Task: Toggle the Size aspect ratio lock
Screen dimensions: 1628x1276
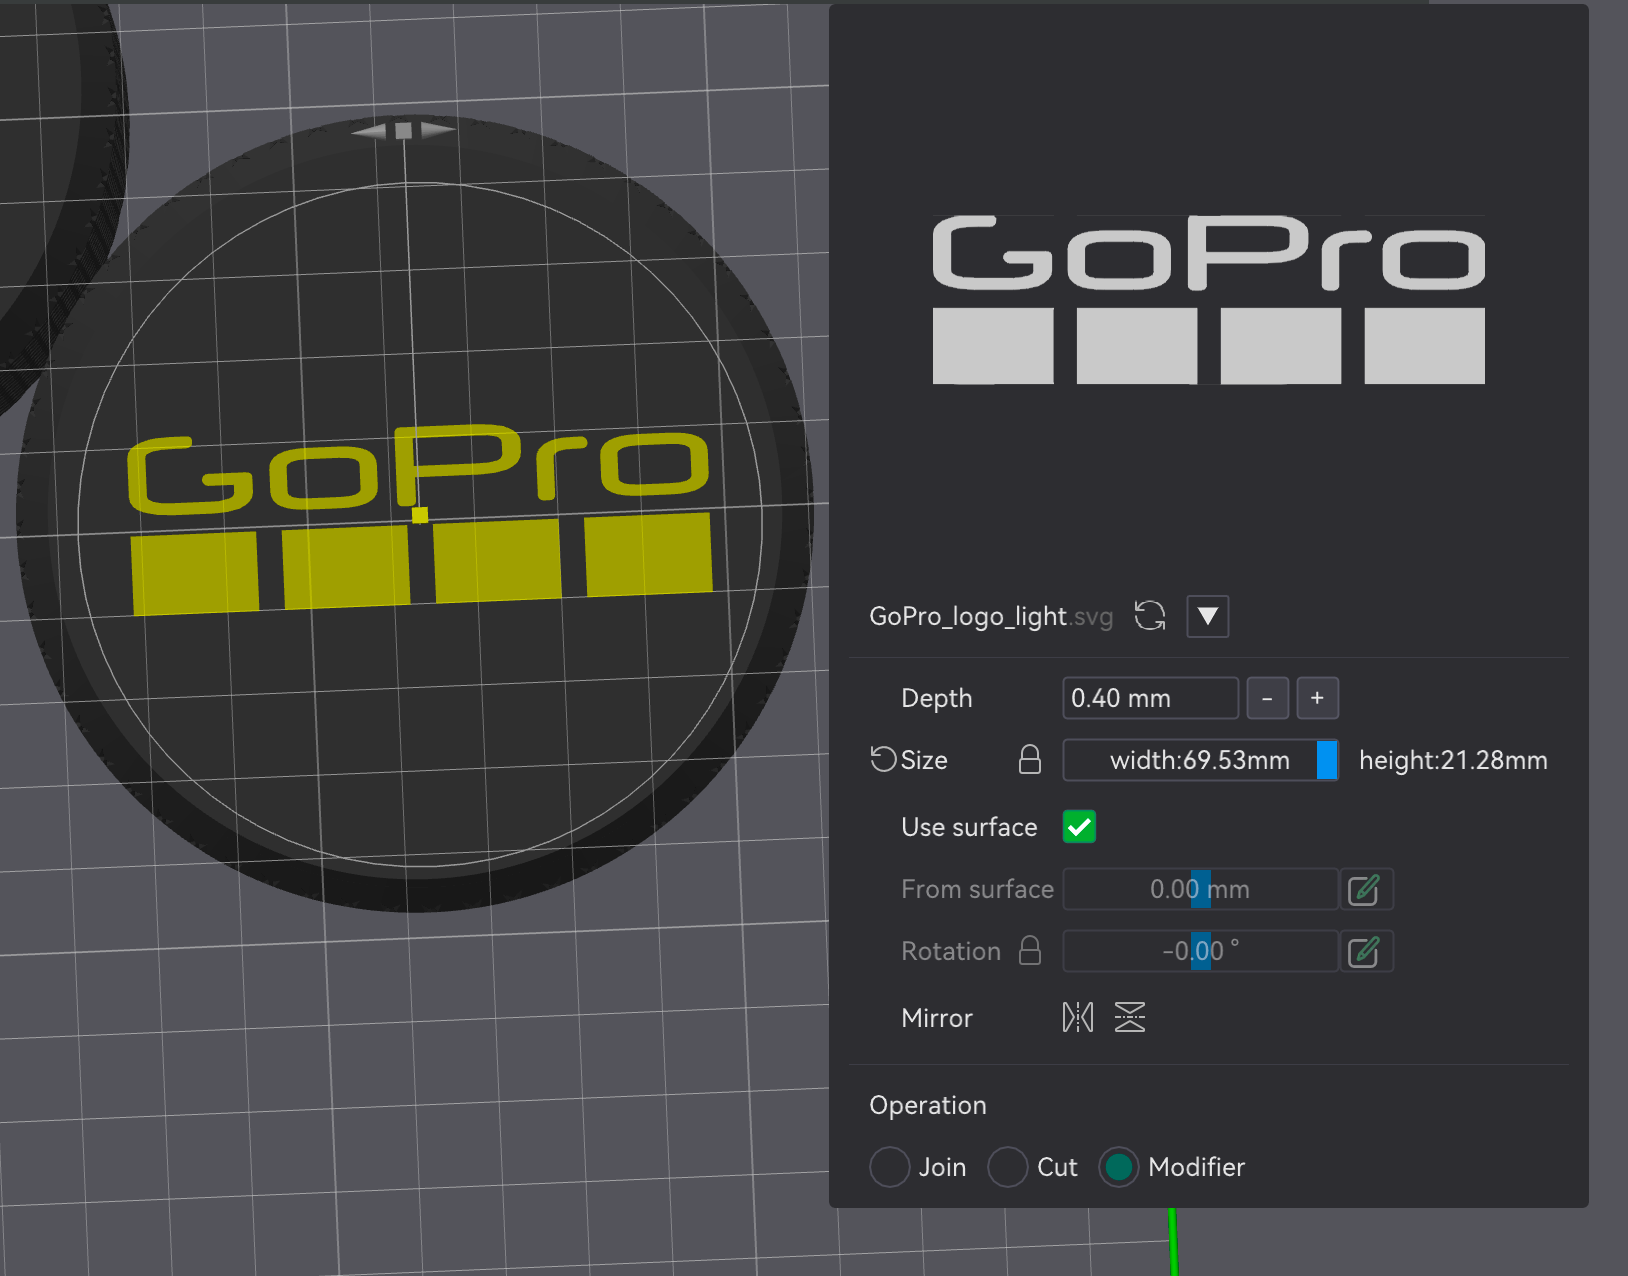Action: click(1030, 760)
